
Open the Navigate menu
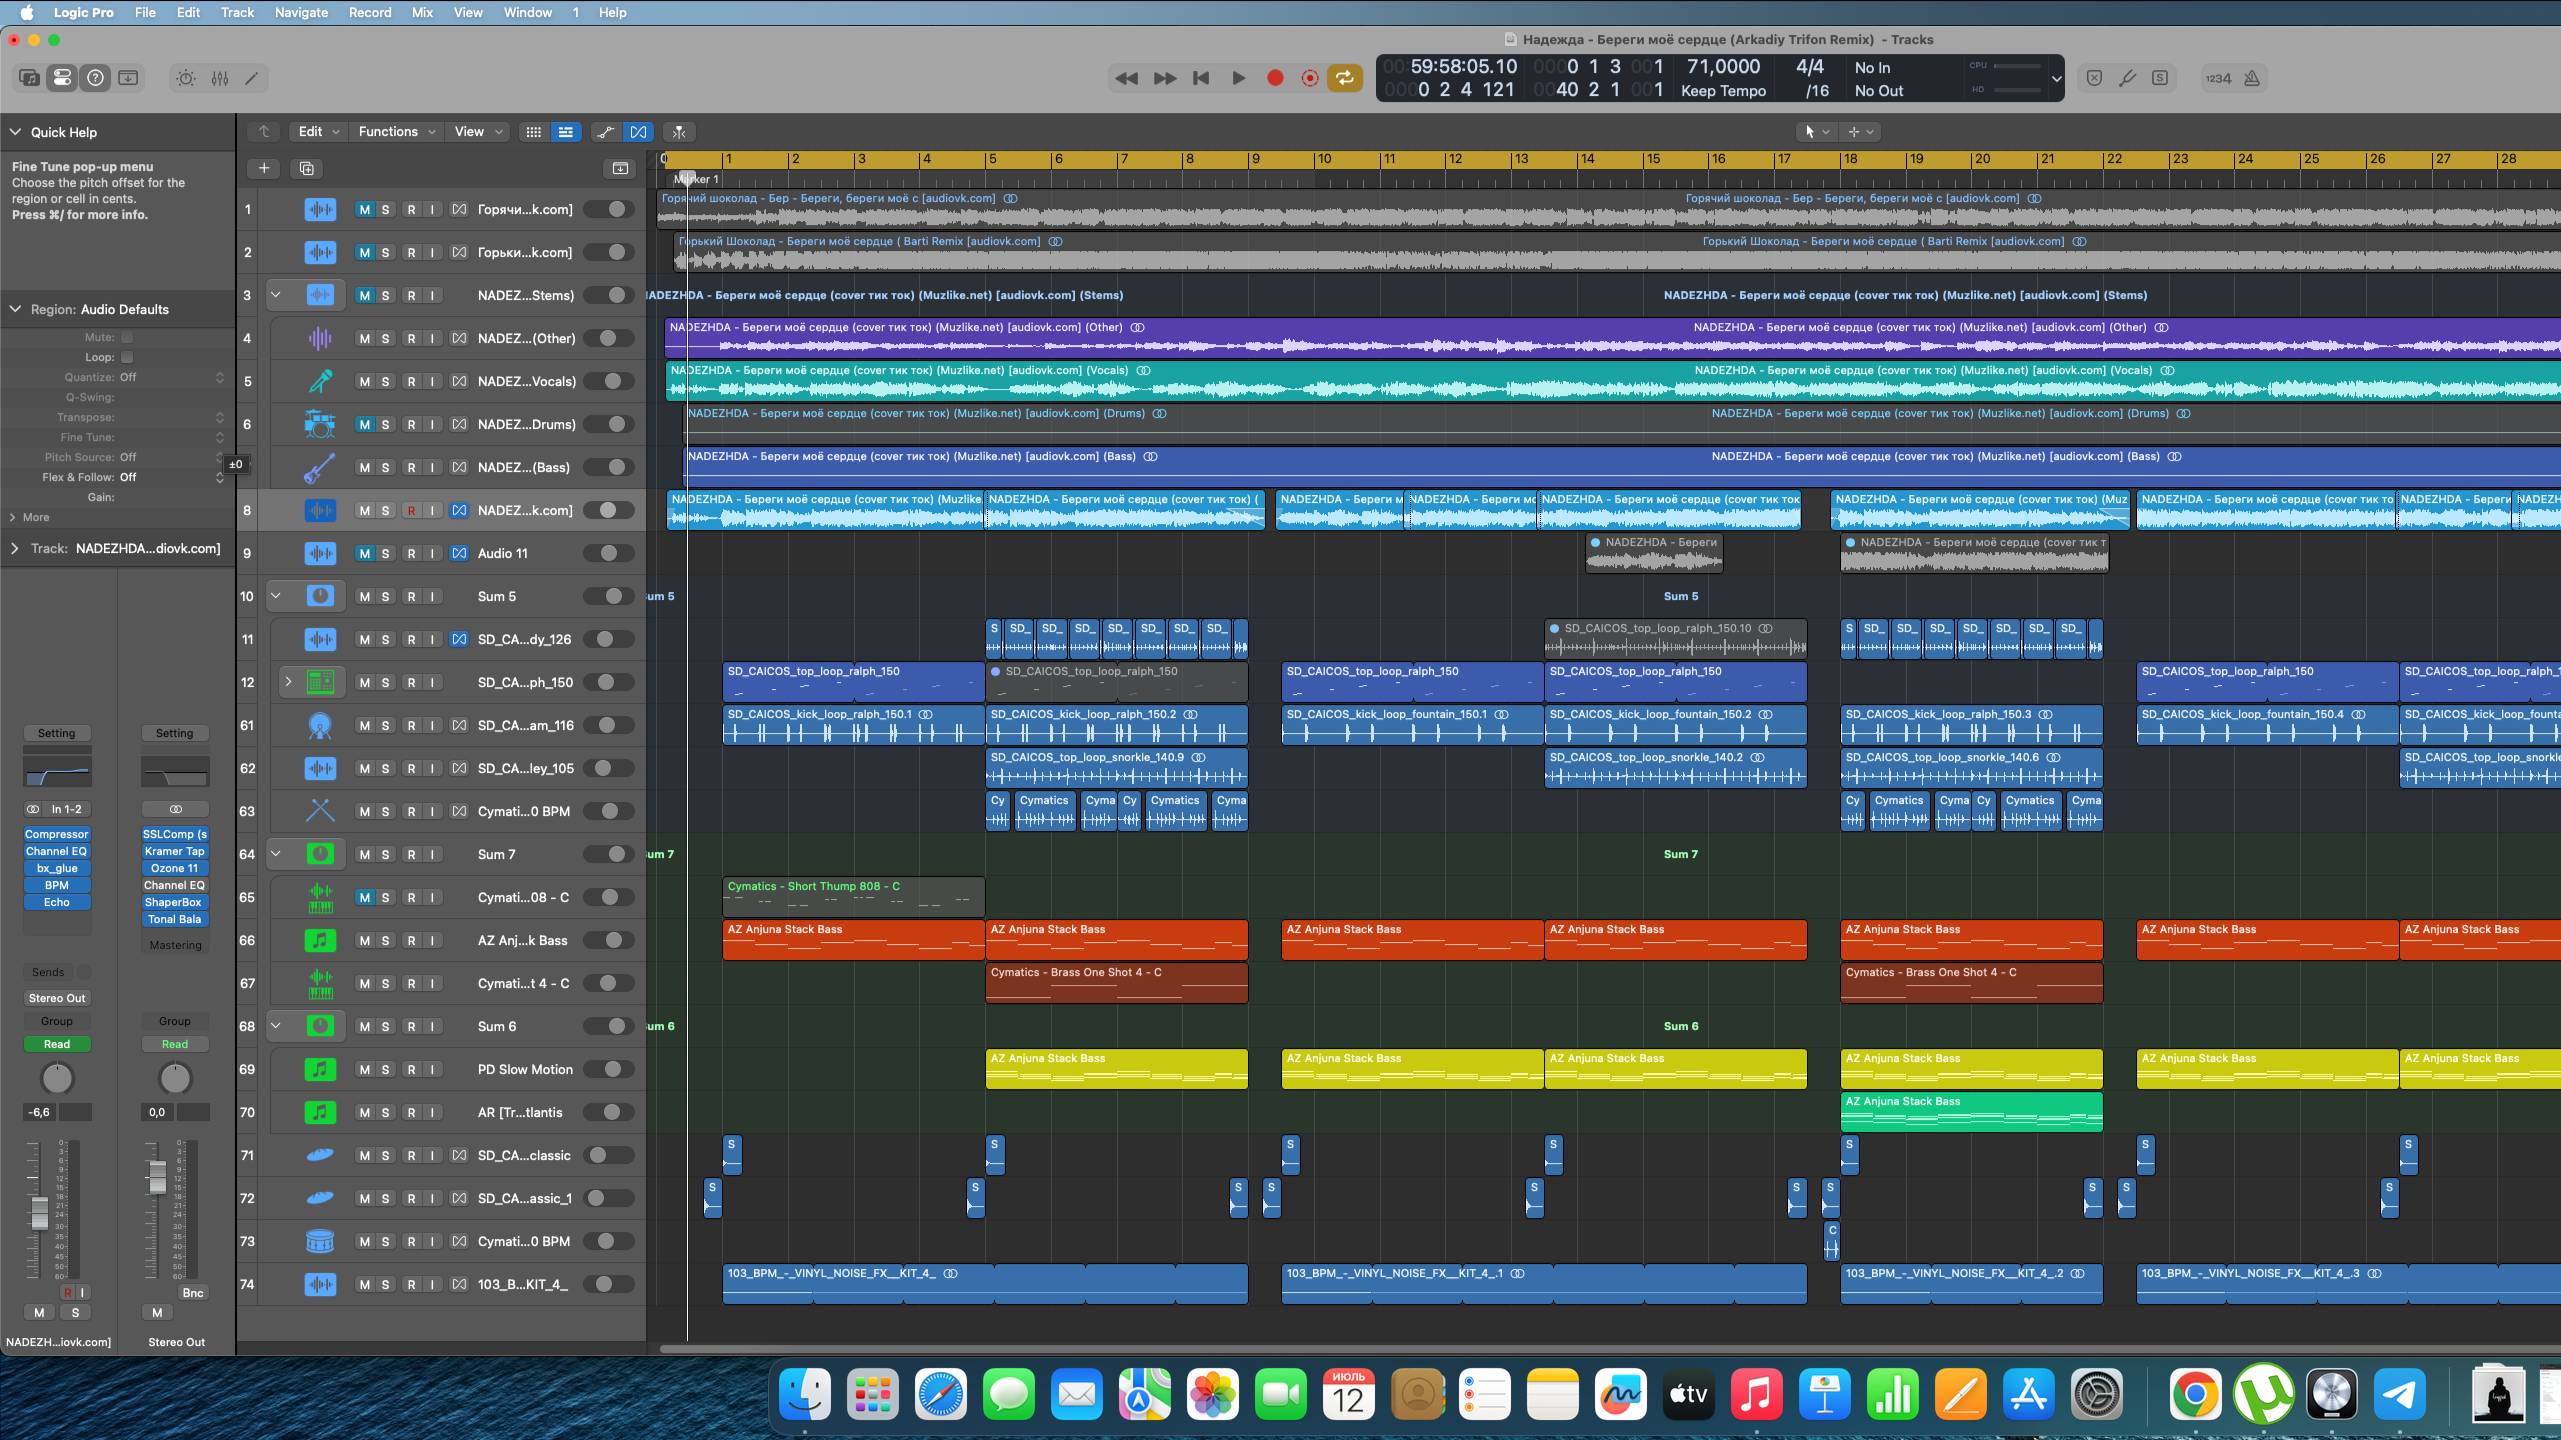301,12
